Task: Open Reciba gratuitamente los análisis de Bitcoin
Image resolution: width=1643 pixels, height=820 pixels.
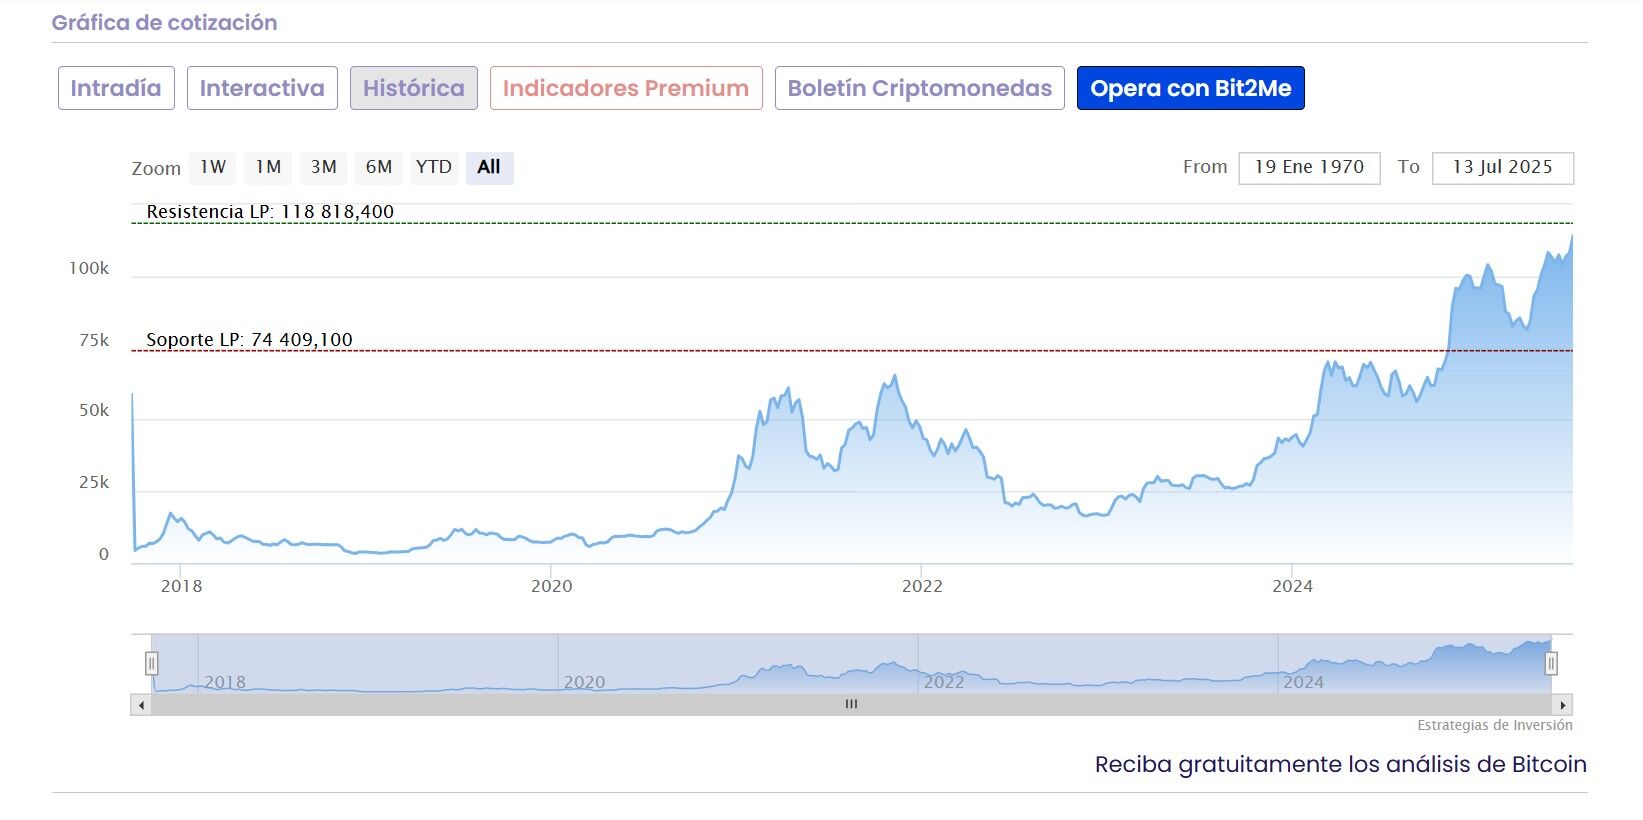Action: 1340,764
